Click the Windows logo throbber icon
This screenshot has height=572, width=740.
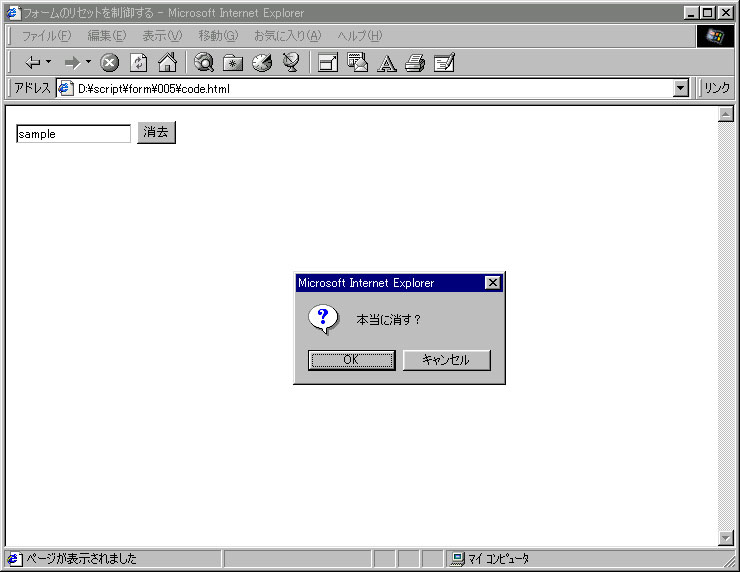715,36
